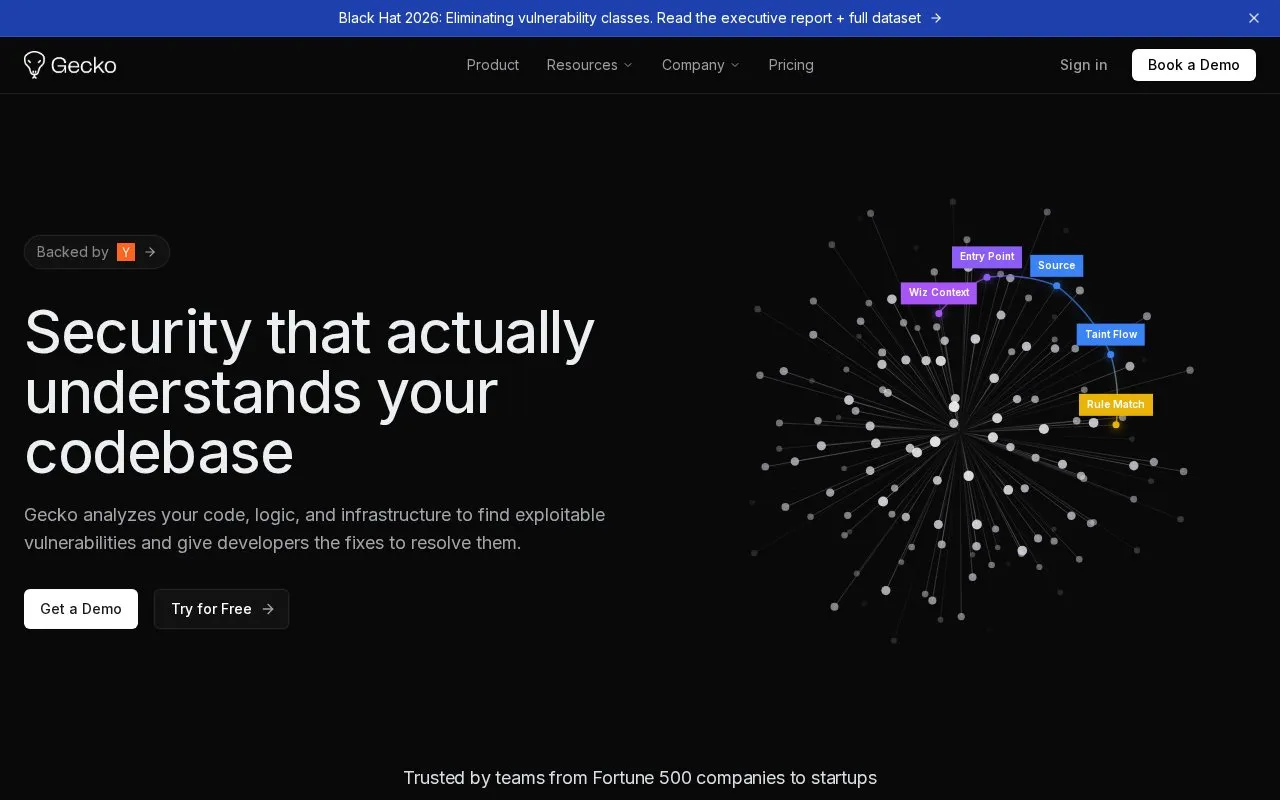Open the Resources navigation menu
Viewport: 1280px width, 800px height.
coord(590,65)
